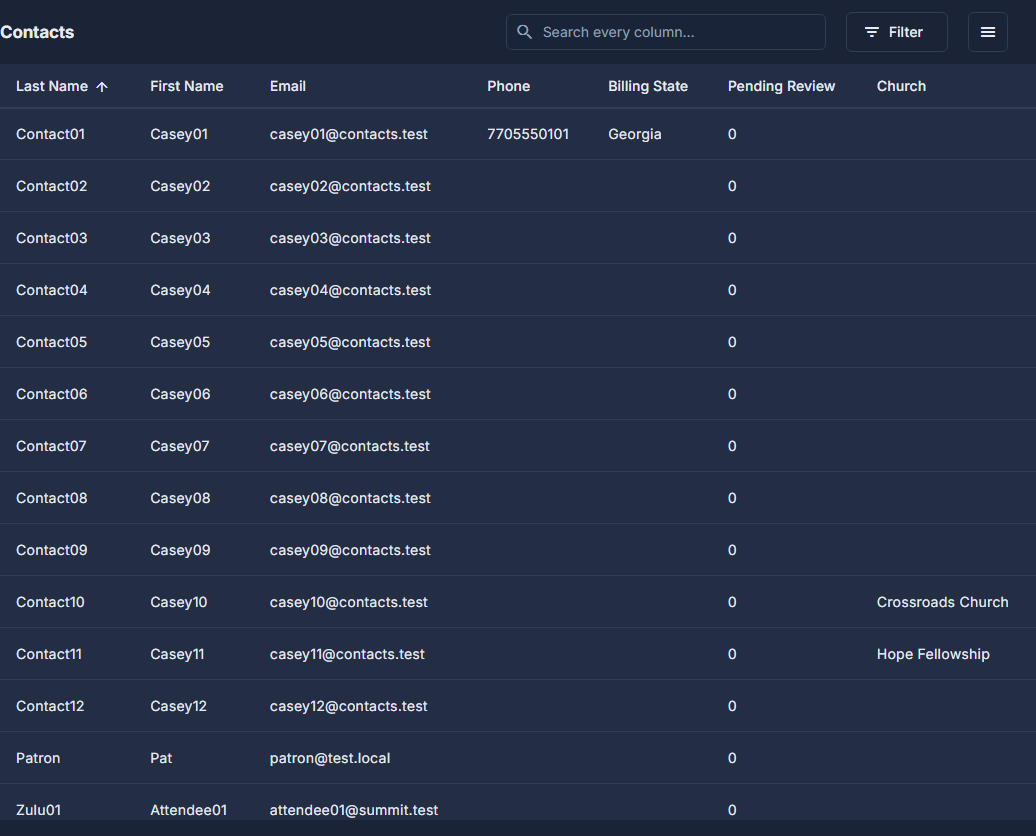
Task: Select the Zulu01 last name cell
Action: pyautogui.click(x=38, y=810)
